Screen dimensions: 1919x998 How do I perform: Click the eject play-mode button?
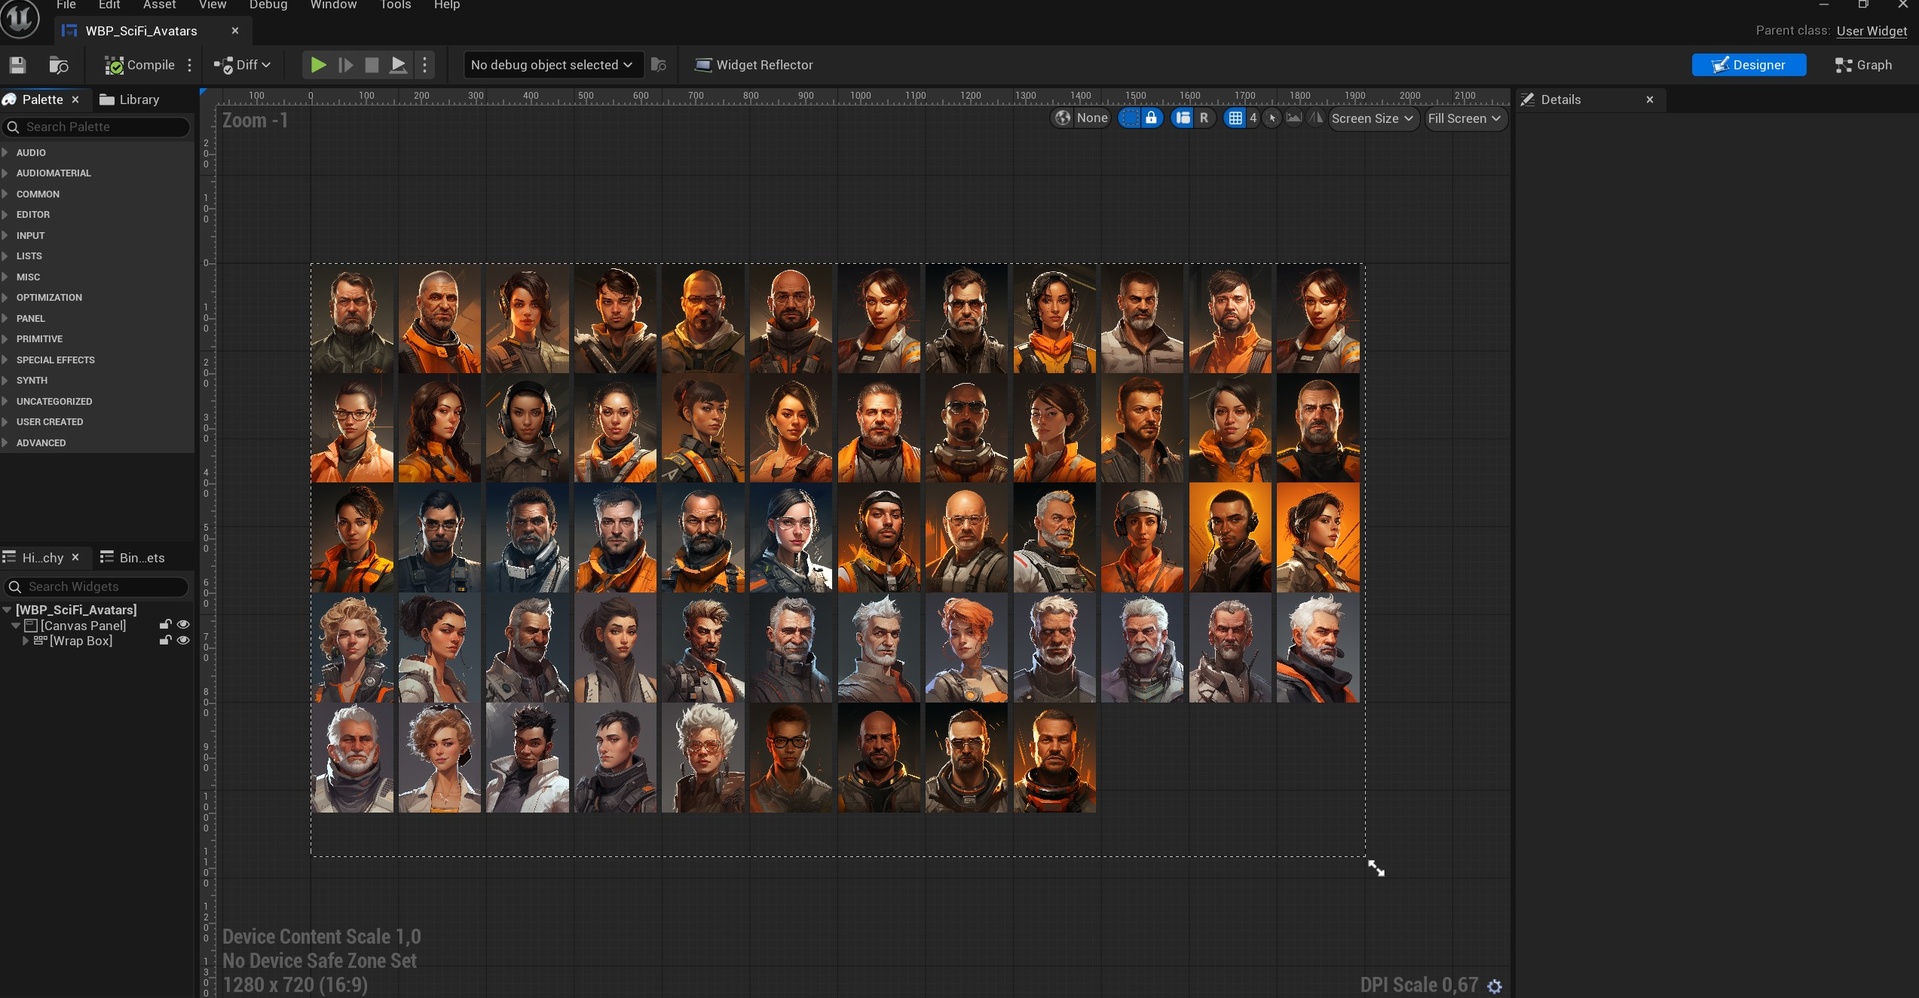pyautogui.click(x=398, y=65)
